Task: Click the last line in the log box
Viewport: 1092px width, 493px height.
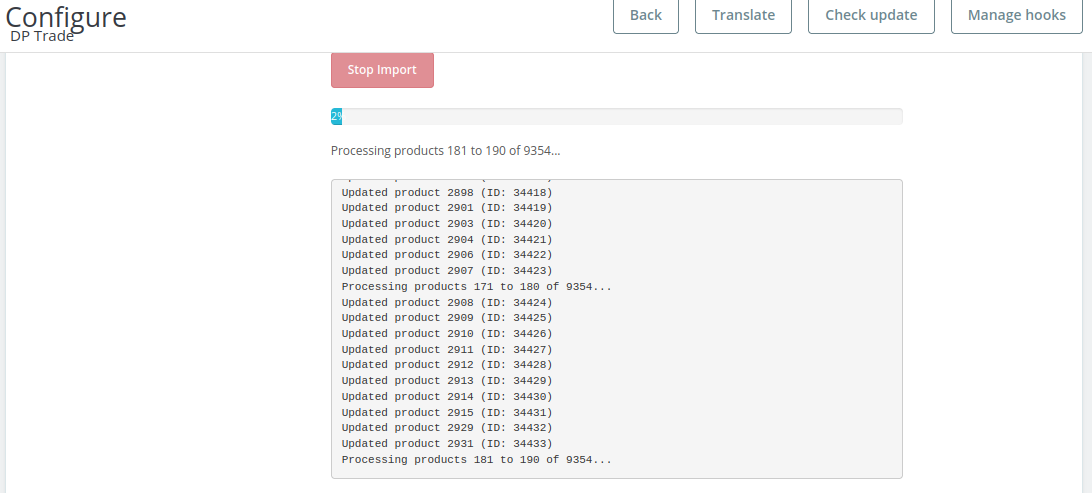Action: tap(476, 460)
